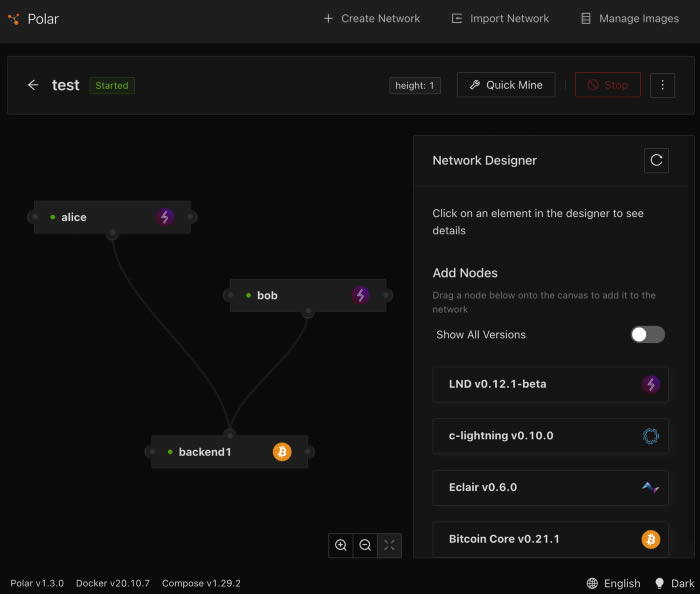Select the Eclair v0.6.0 node item
Image resolution: width=700 pixels, height=594 pixels.
tap(550, 487)
